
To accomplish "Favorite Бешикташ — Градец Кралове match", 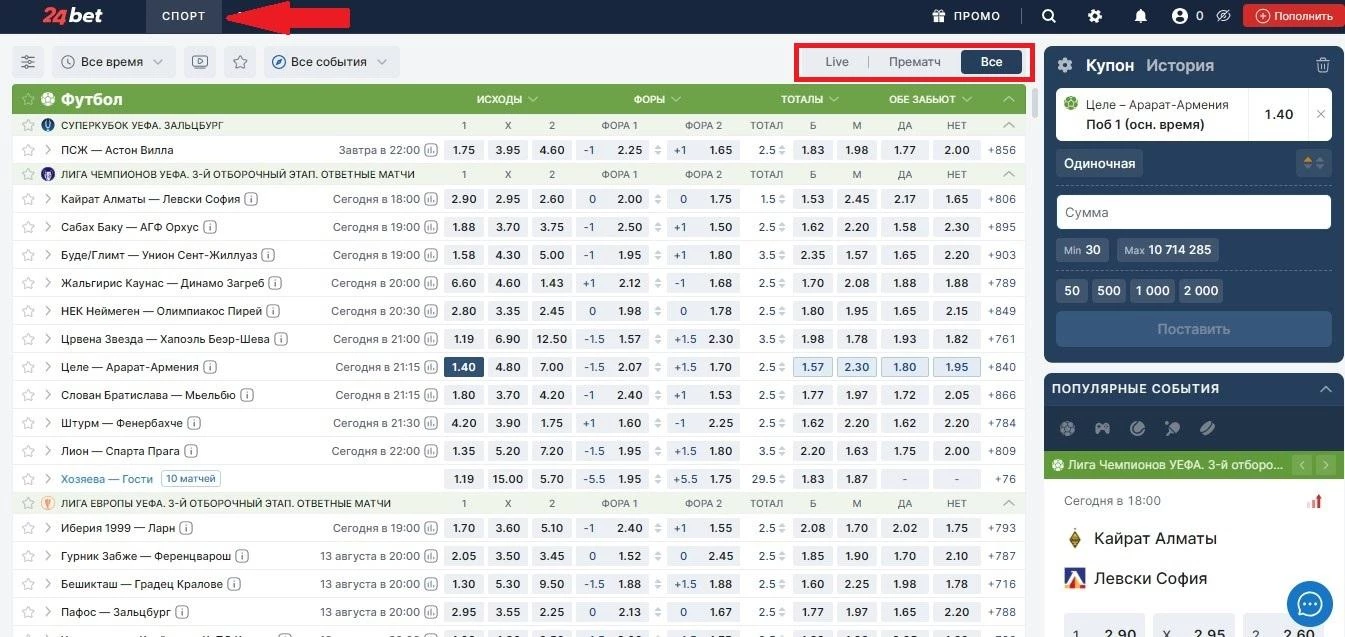I will (28, 584).
